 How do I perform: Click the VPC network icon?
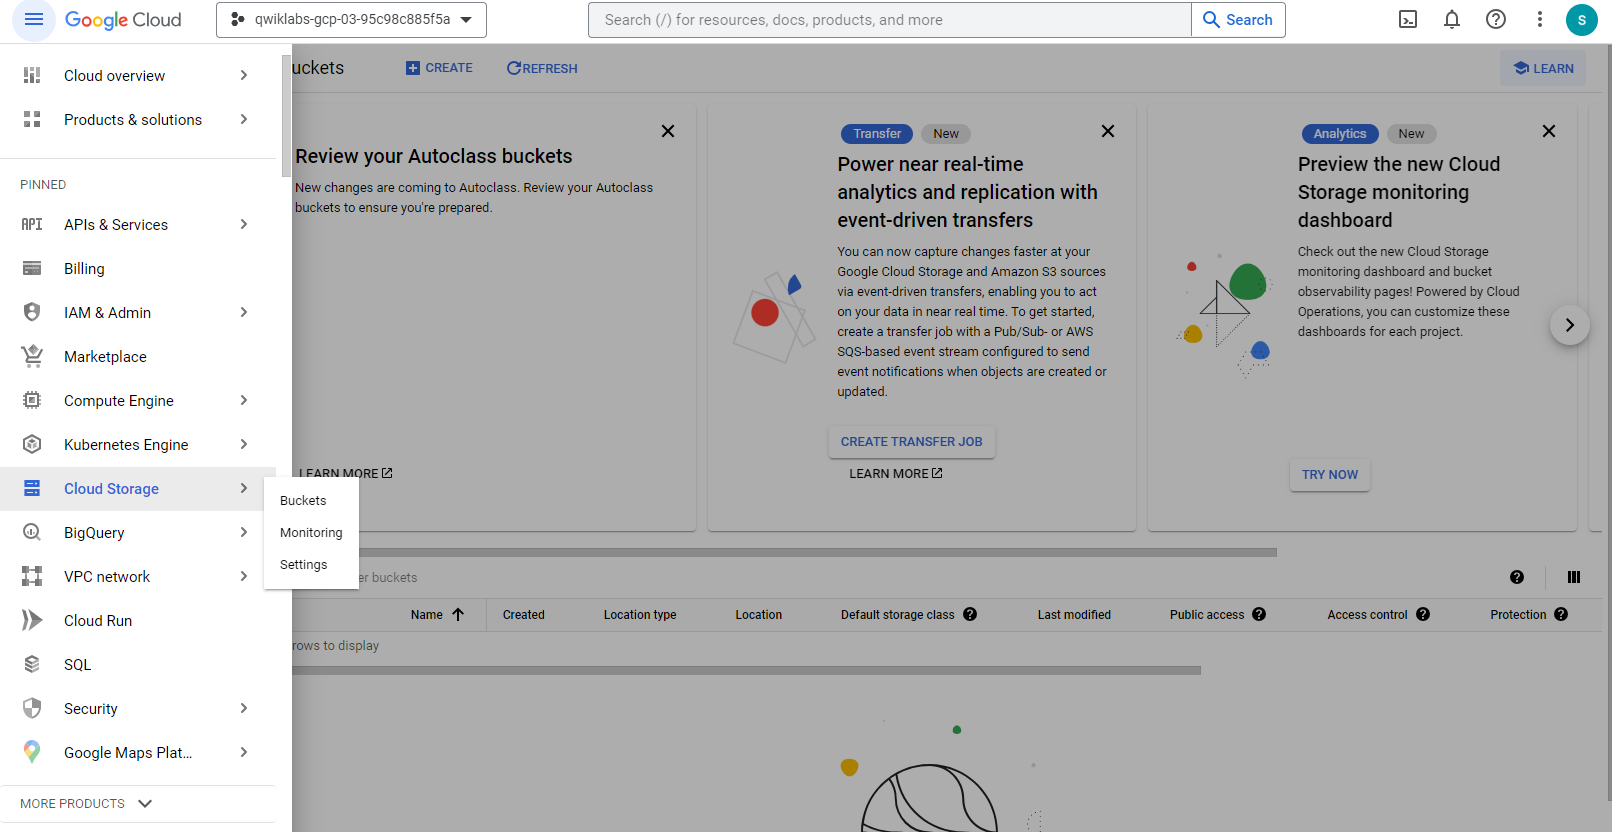point(32,576)
